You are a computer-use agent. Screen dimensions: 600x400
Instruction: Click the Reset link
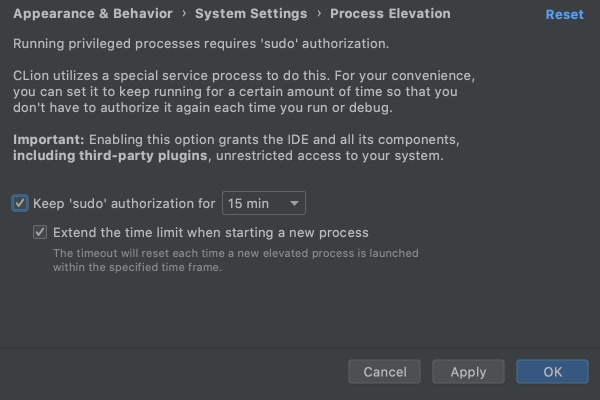(x=564, y=15)
